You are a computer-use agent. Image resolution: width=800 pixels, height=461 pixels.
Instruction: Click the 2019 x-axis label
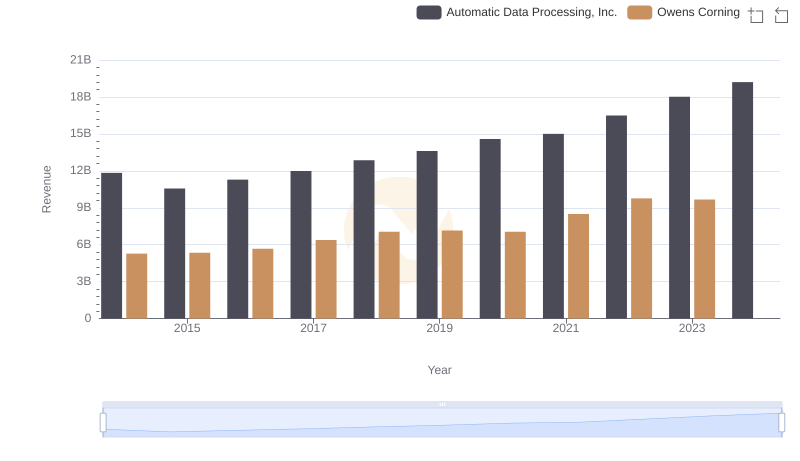click(439, 328)
